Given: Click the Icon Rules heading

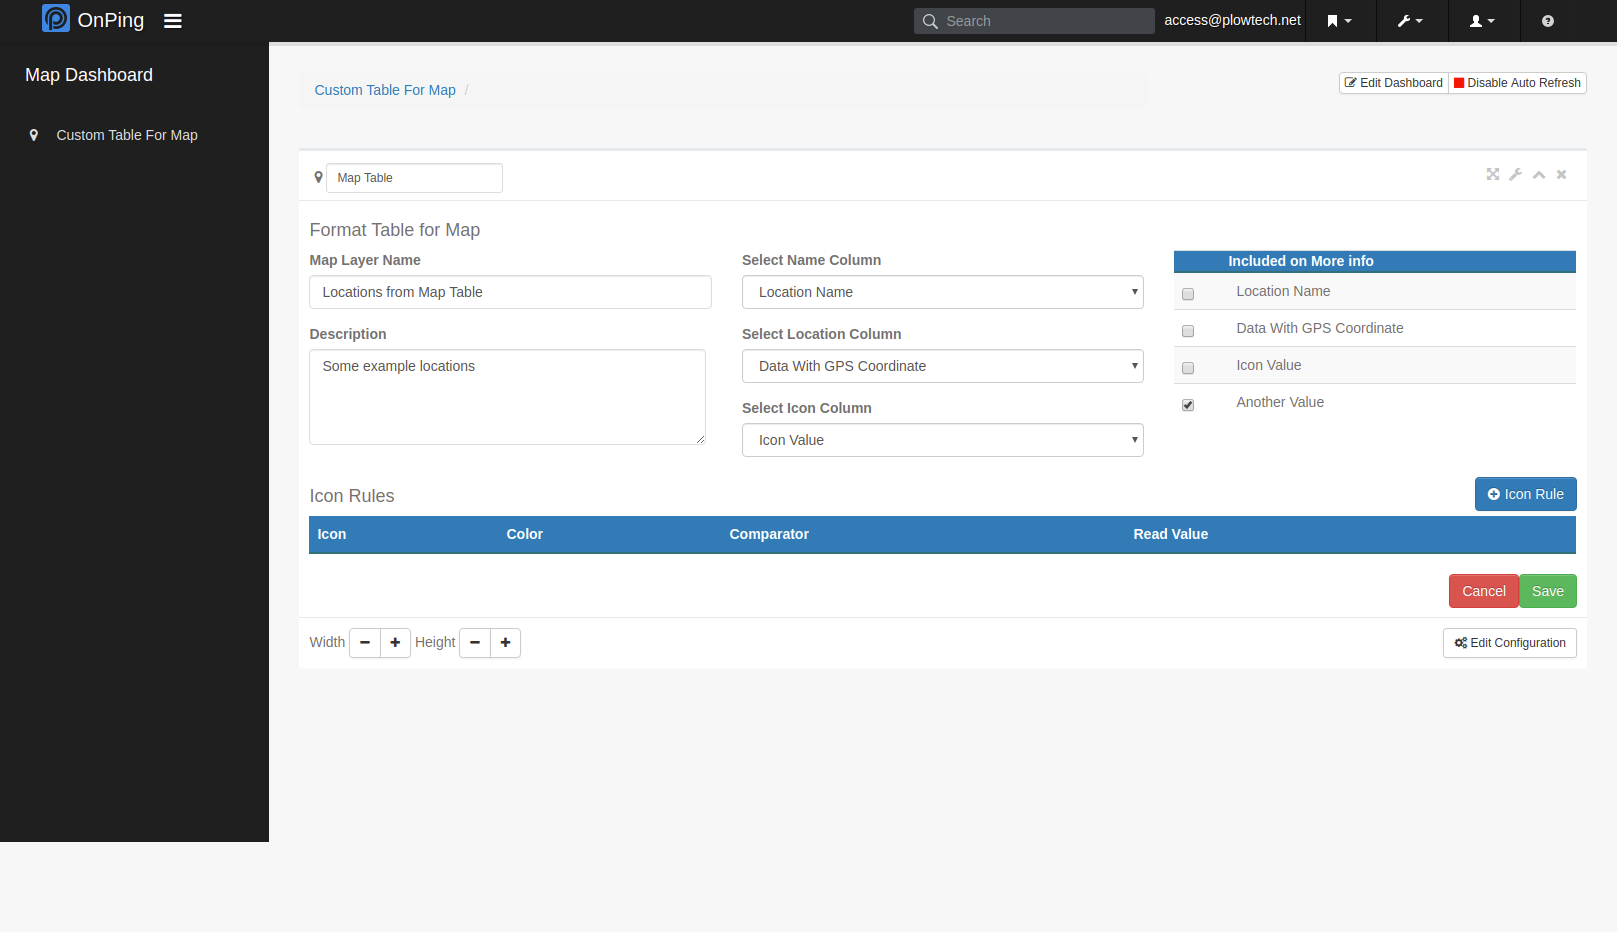Looking at the screenshot, I should click(x=352, y=496).
